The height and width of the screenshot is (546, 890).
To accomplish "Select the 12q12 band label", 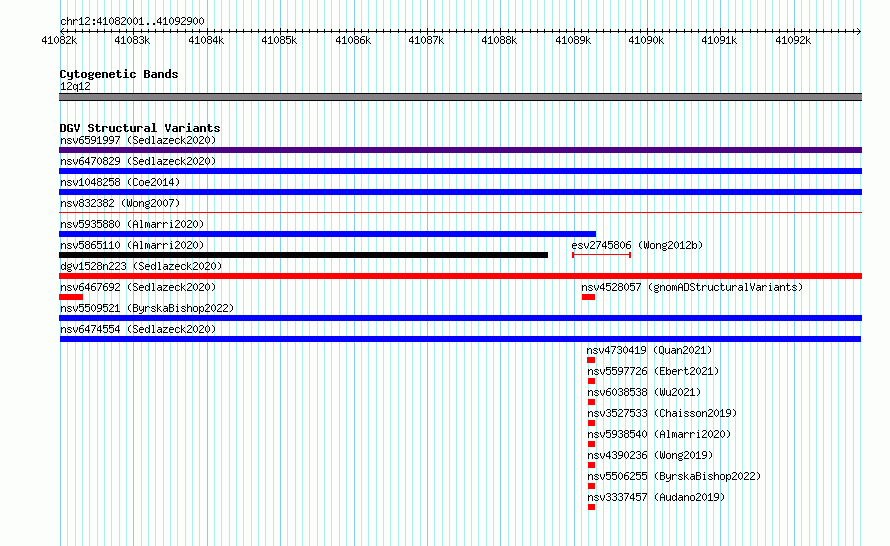I will (x=75, y=86).
